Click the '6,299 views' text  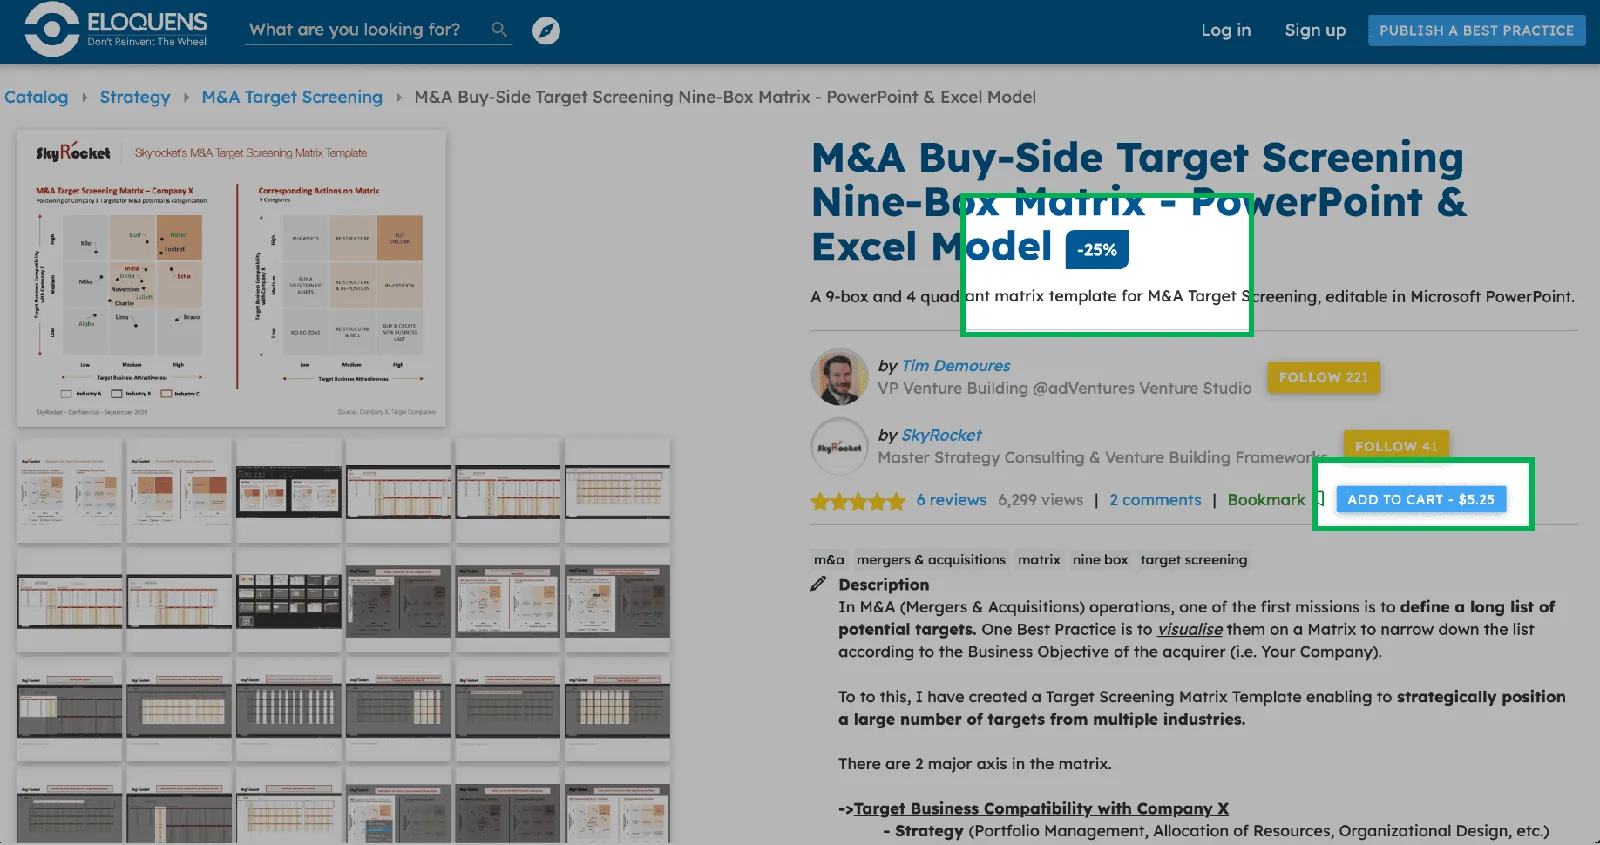click(1040, 500)
